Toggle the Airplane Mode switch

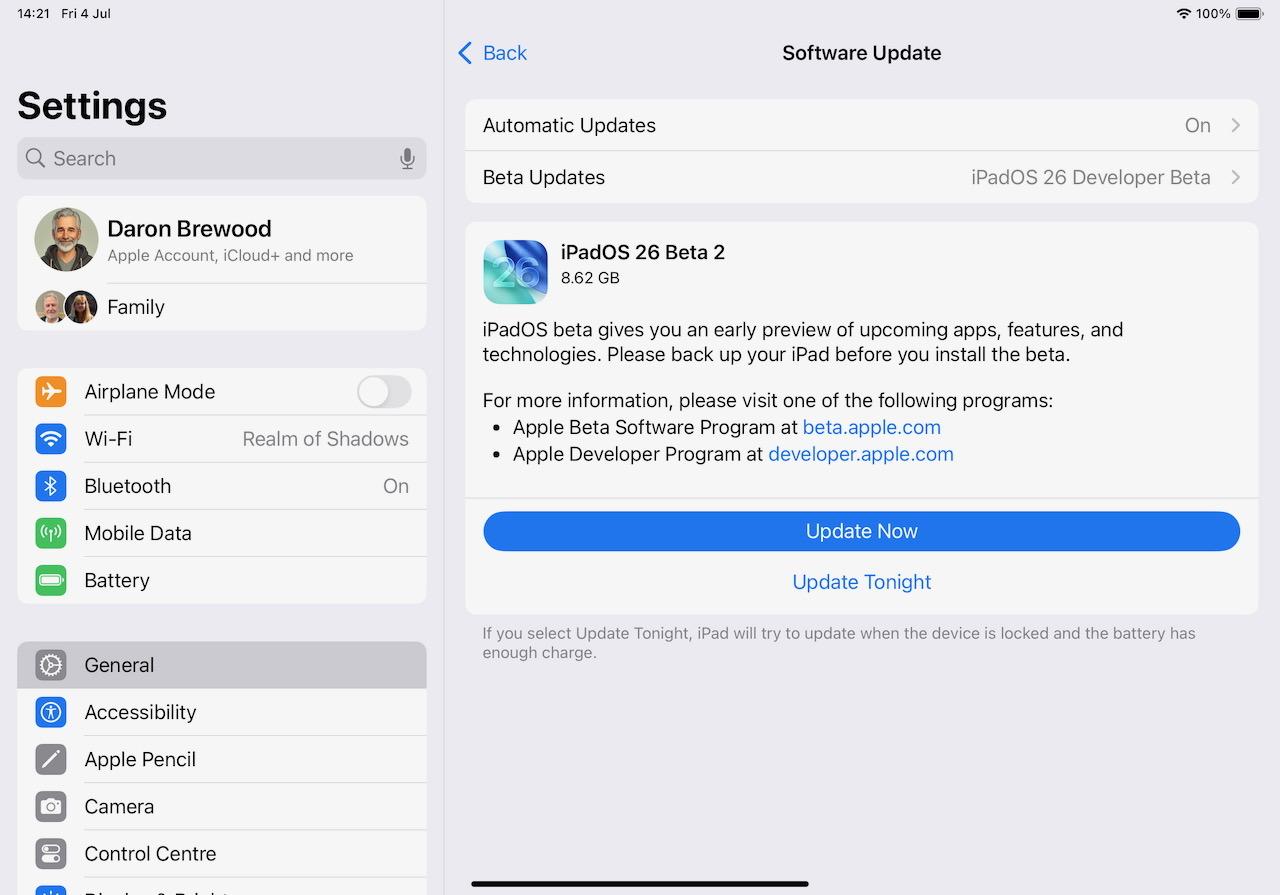tap(384, 391)
